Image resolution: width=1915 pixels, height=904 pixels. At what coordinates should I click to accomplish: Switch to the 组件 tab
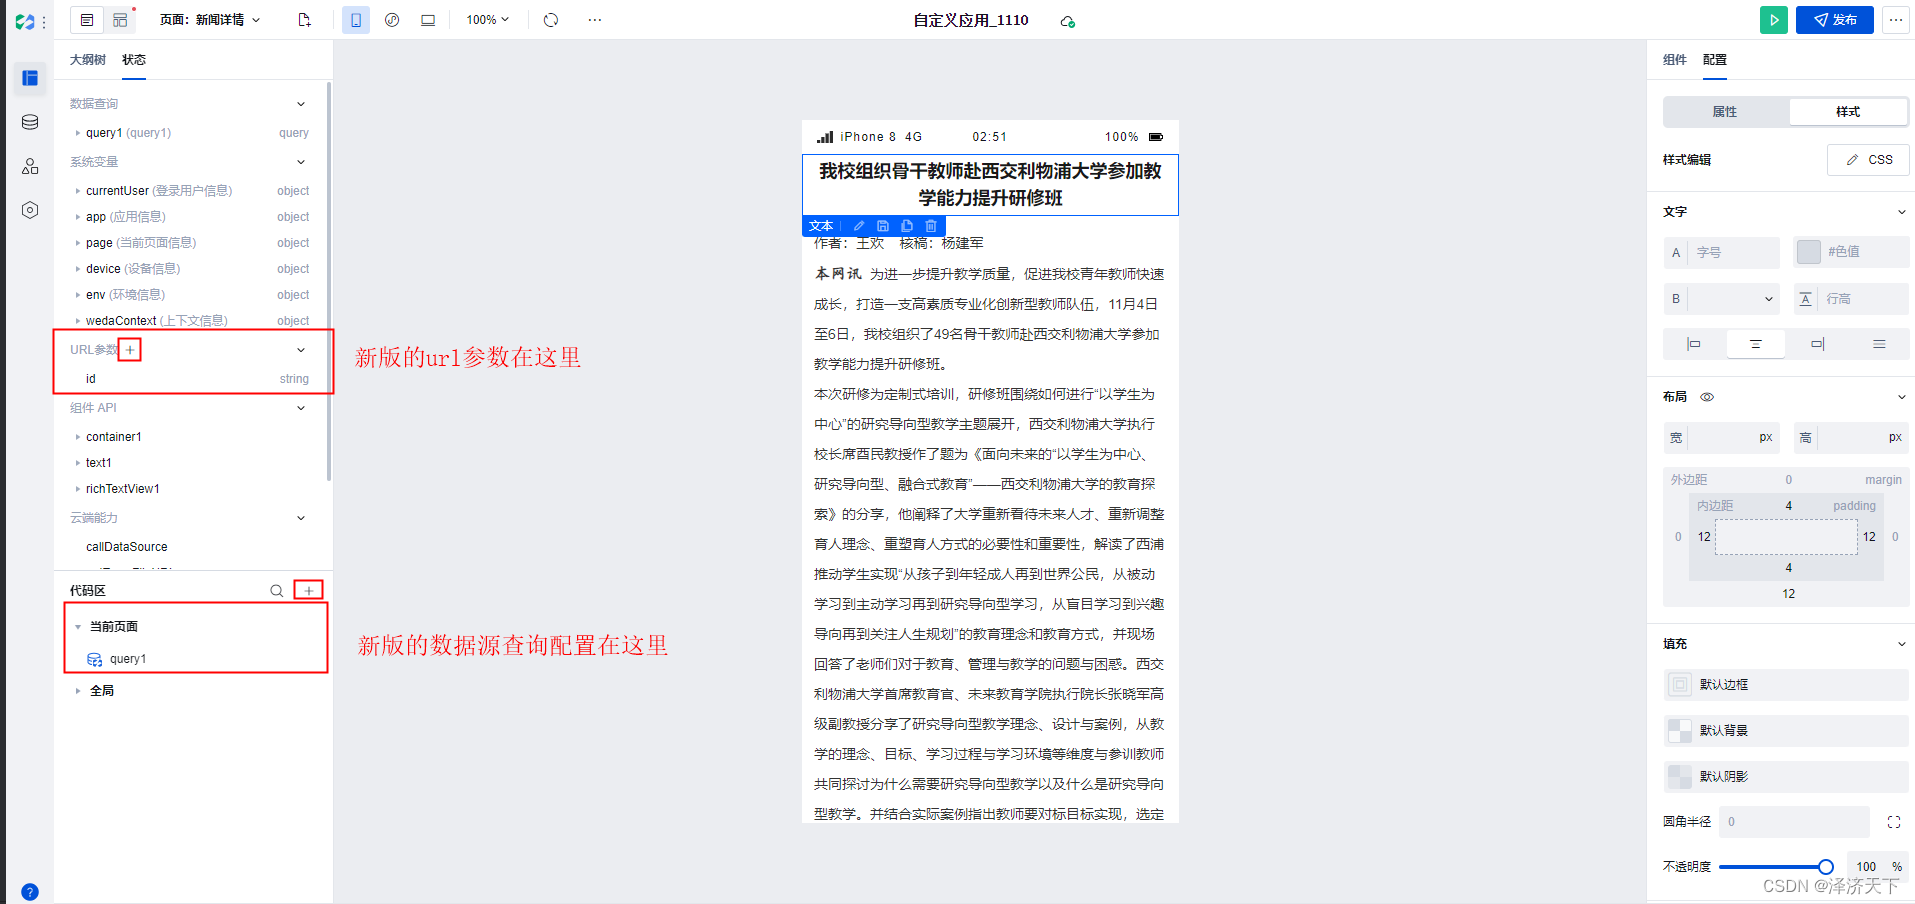pyautogui.click(x=1675, y=60)
